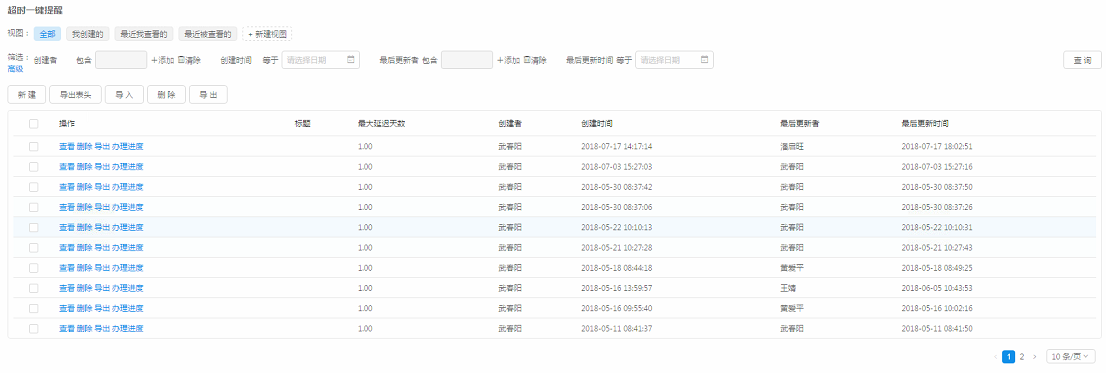Go to previous page arrow in pagination
Viewport: 1106px width, 373px height.
tap(996, 357)
